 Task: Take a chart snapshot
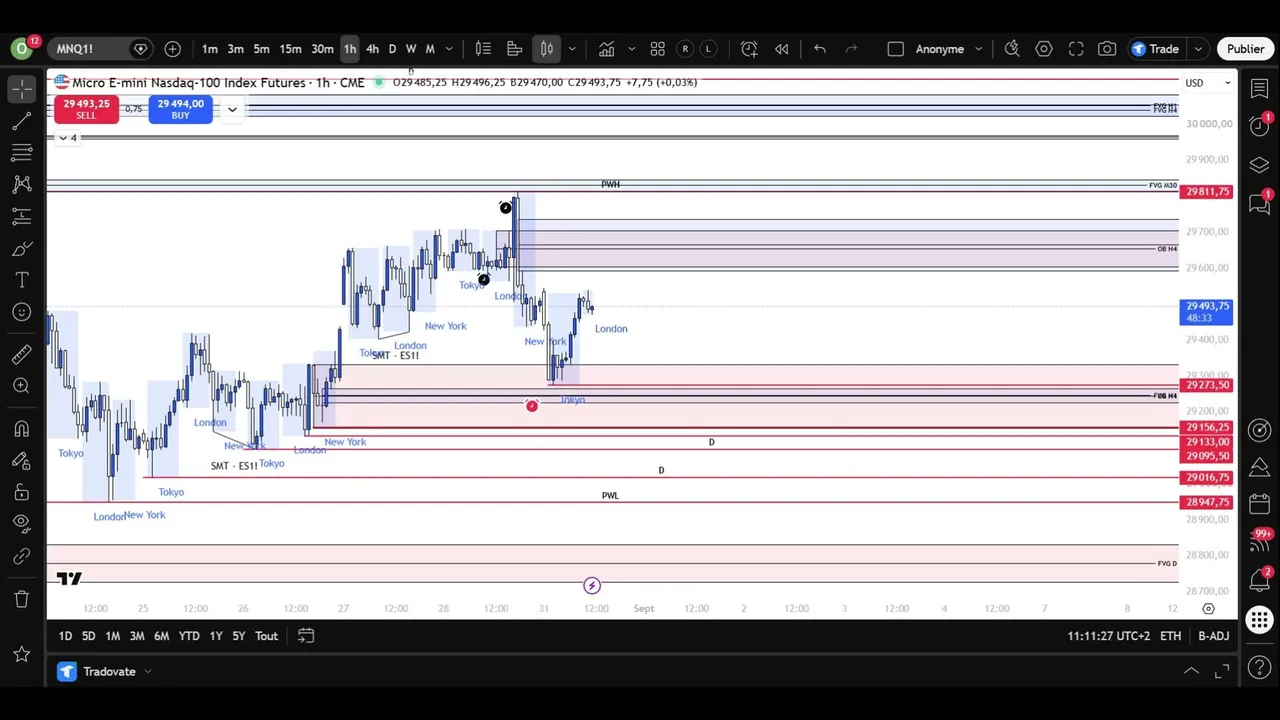tap(1107, 49)
